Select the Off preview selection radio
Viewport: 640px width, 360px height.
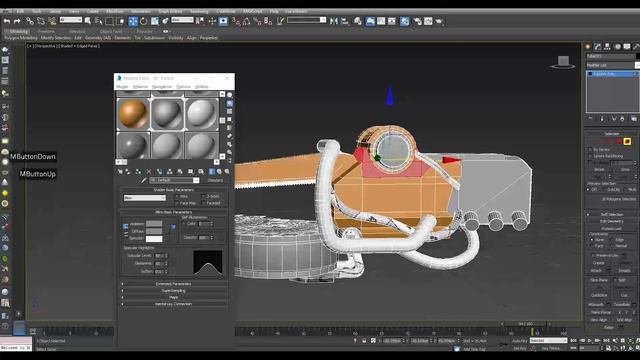coord(589,190)
